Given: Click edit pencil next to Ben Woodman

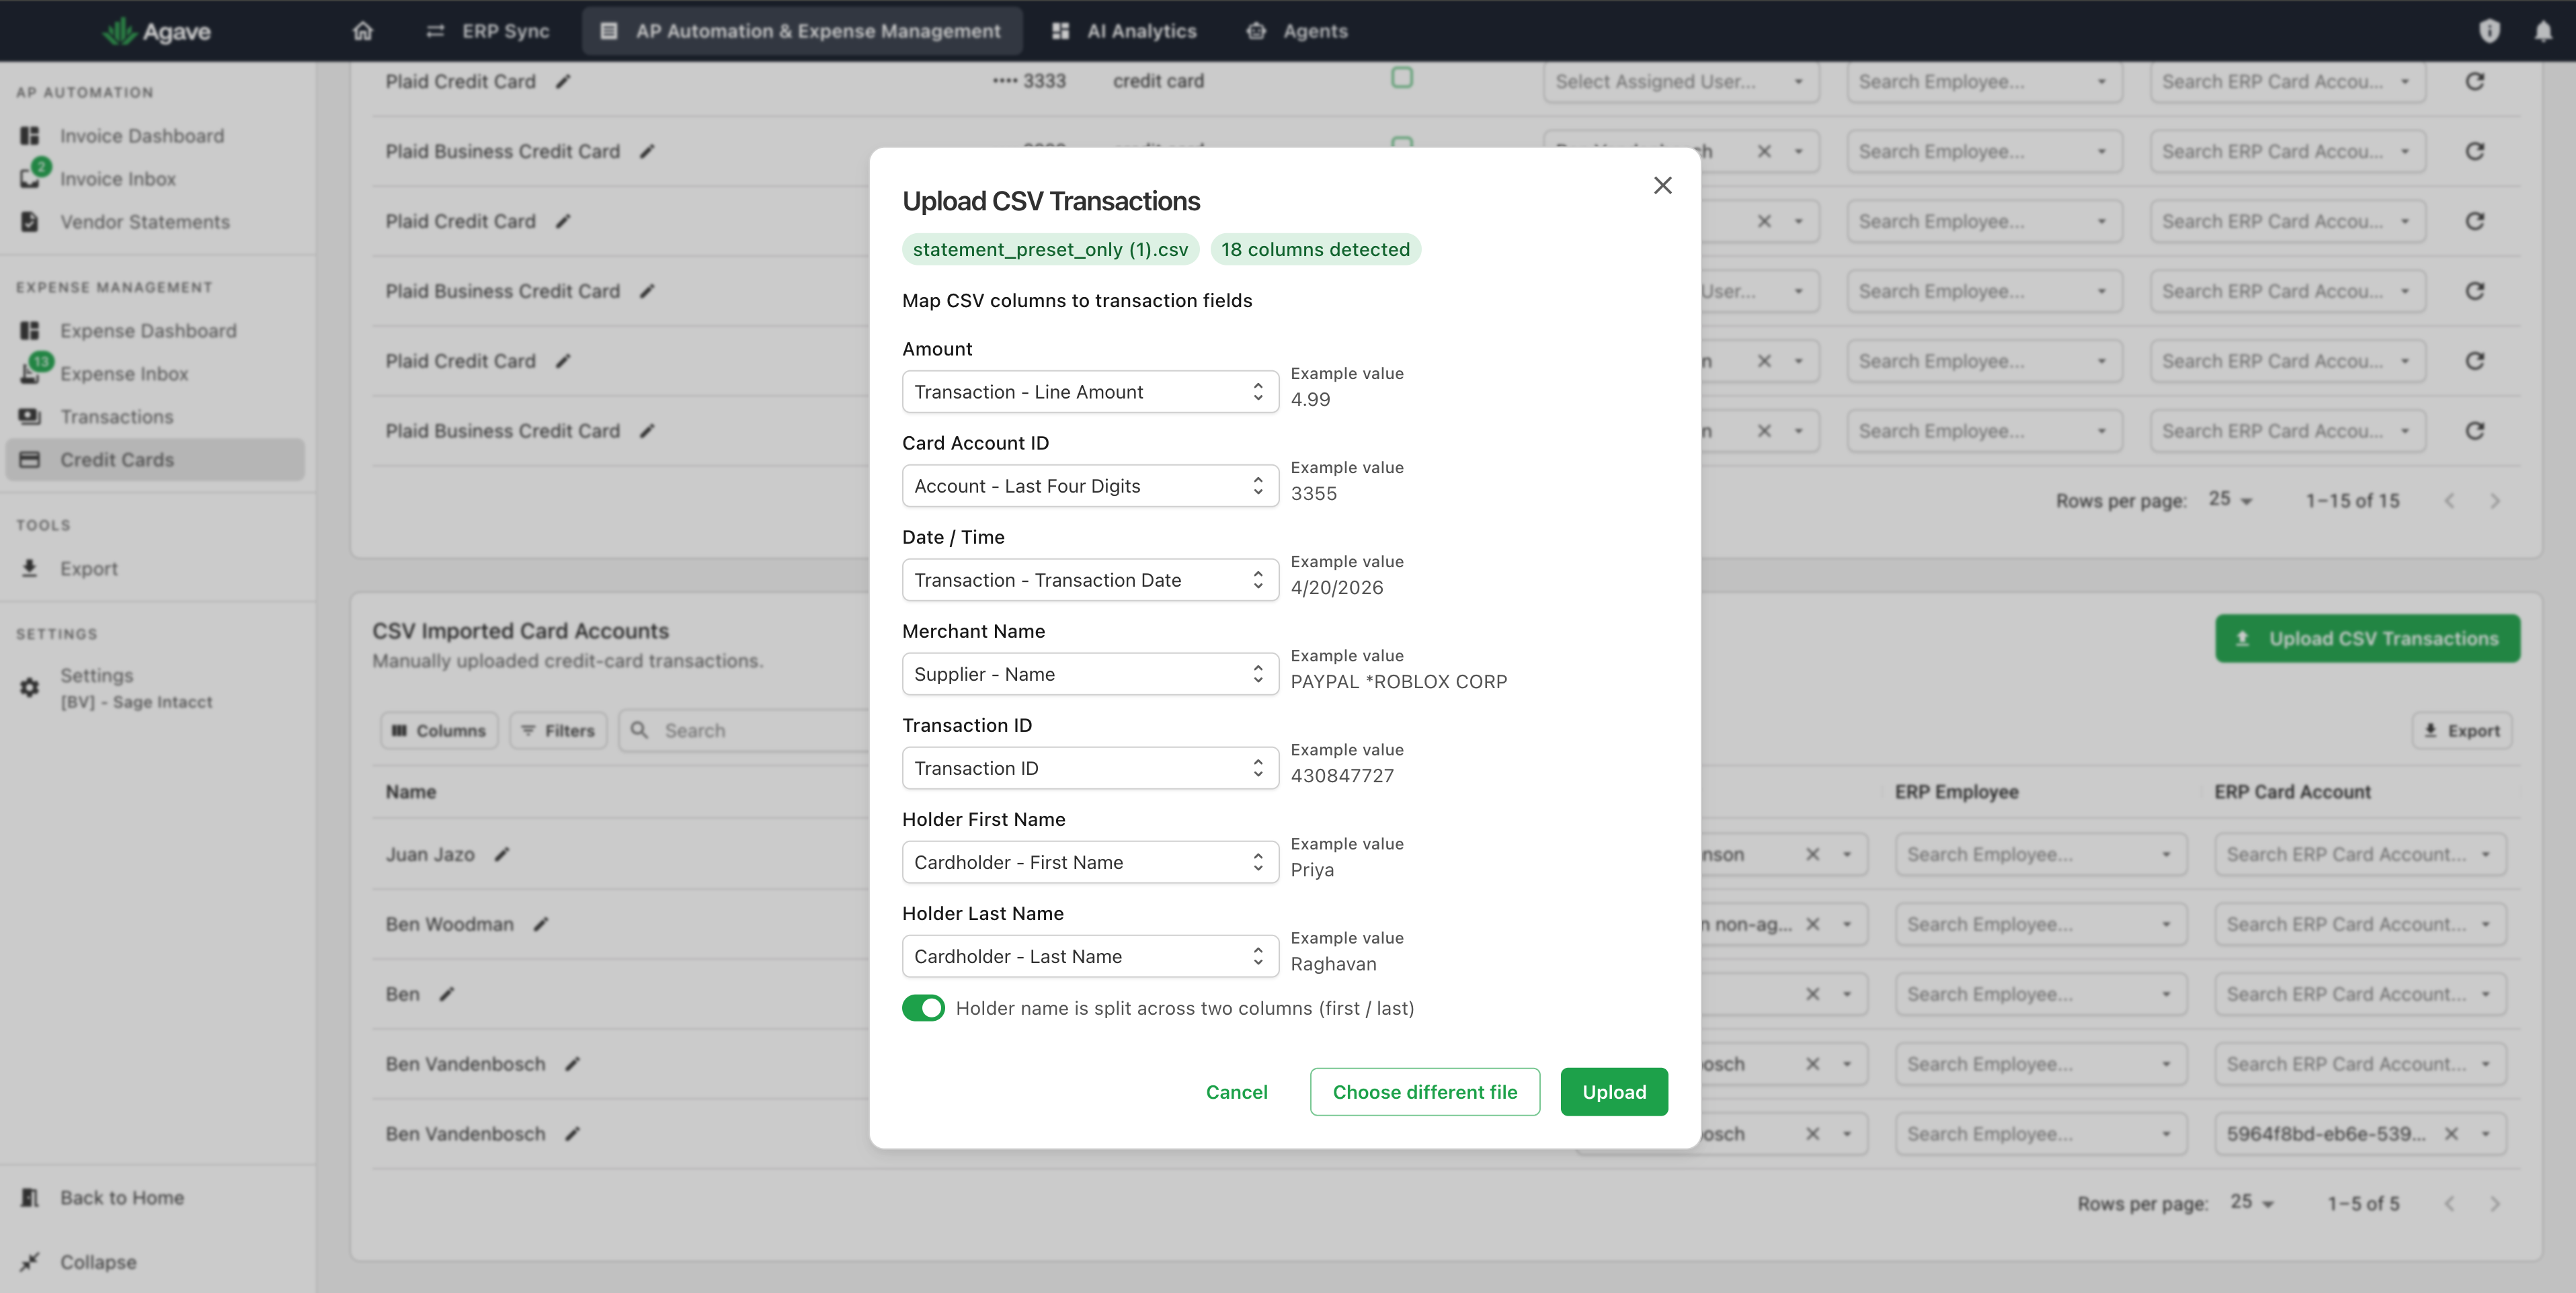Looking at the screenshot, I should pos(541,924).
